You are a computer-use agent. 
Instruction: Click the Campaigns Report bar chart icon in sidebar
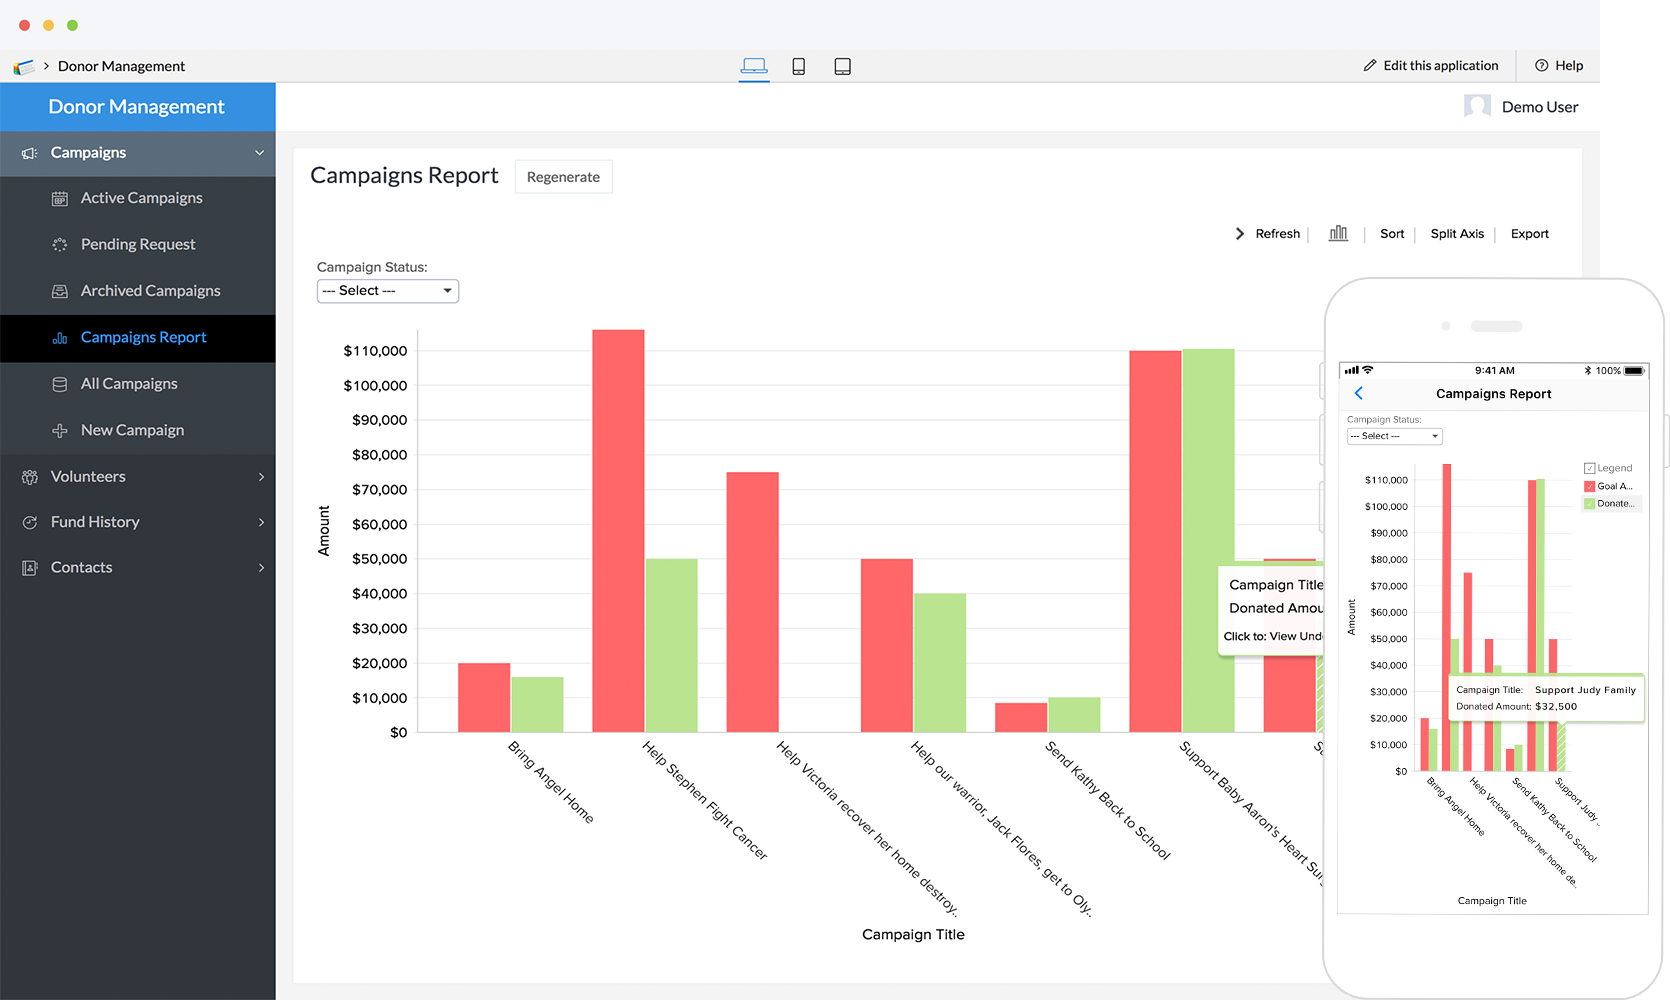60,338
